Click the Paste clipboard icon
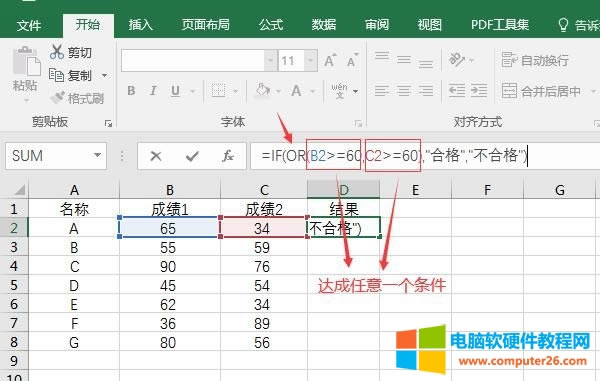 pos(26,61)
